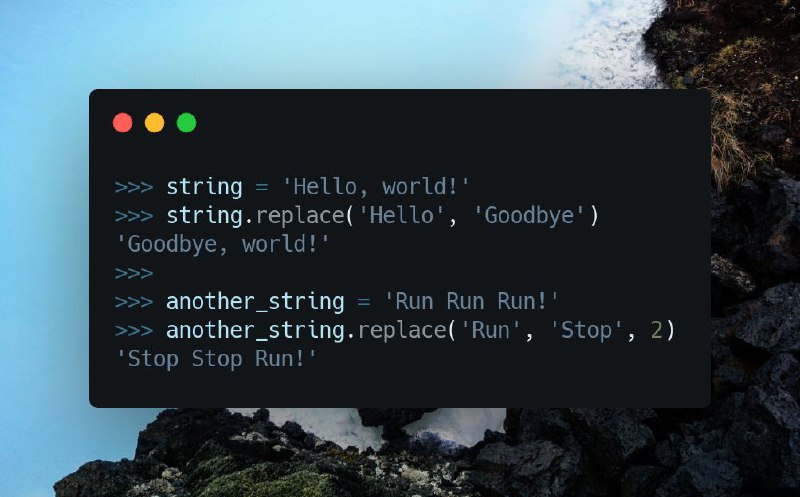Click the replace method after string.
This screenshot has height=497, width=800.
point(300,216)
